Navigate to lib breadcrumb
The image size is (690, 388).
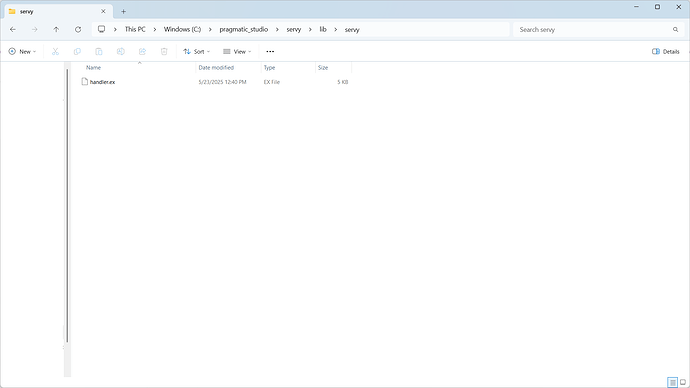tap(323, 29)
